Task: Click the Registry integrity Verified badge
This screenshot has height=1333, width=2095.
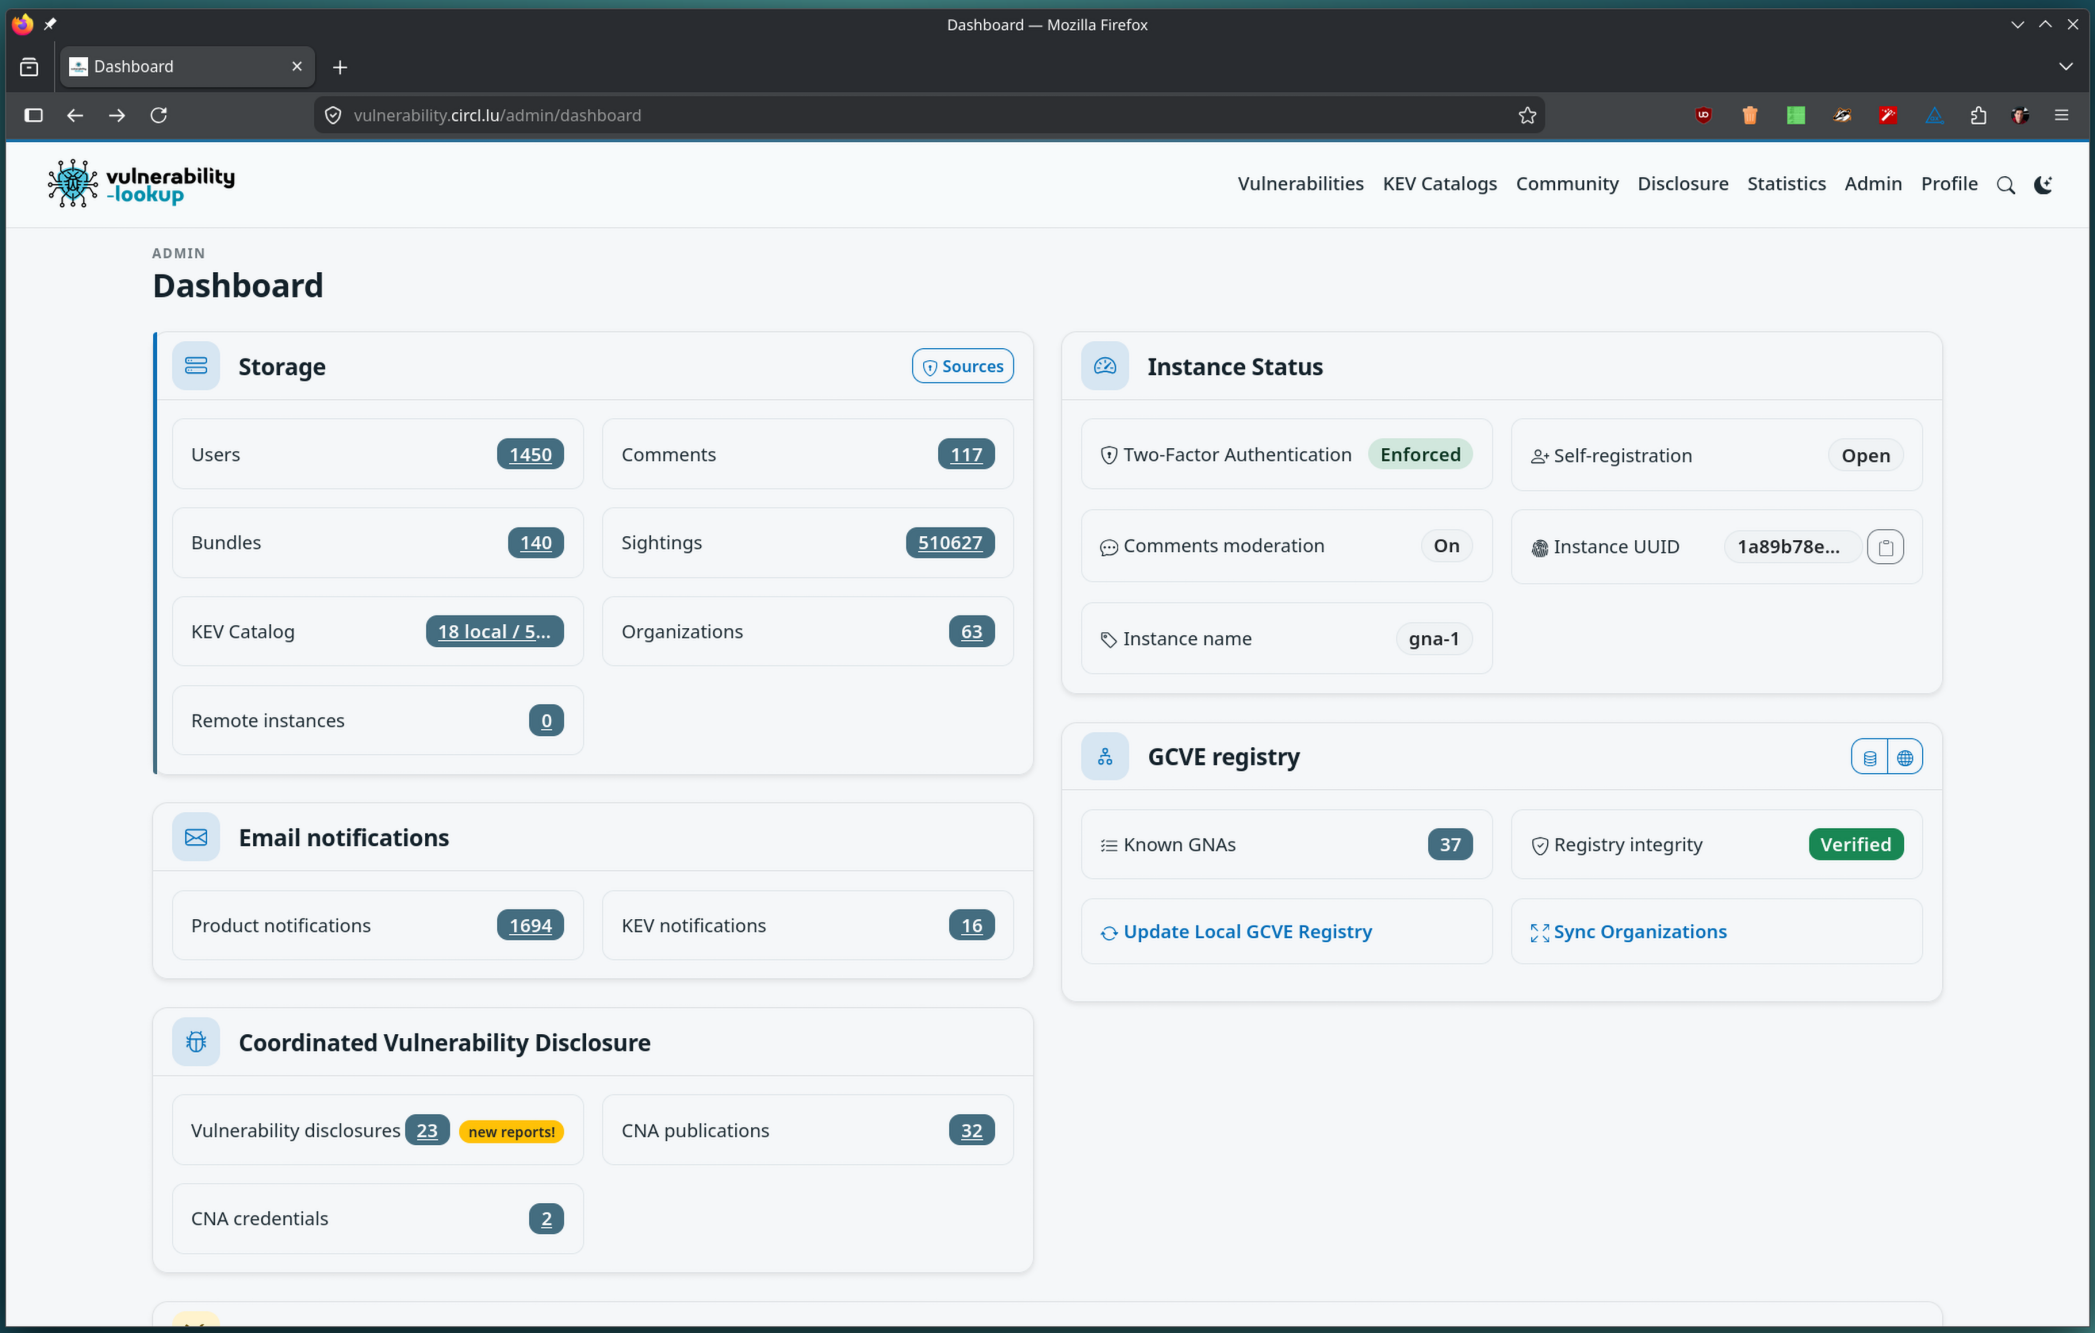Action: tap(1856, 844)
